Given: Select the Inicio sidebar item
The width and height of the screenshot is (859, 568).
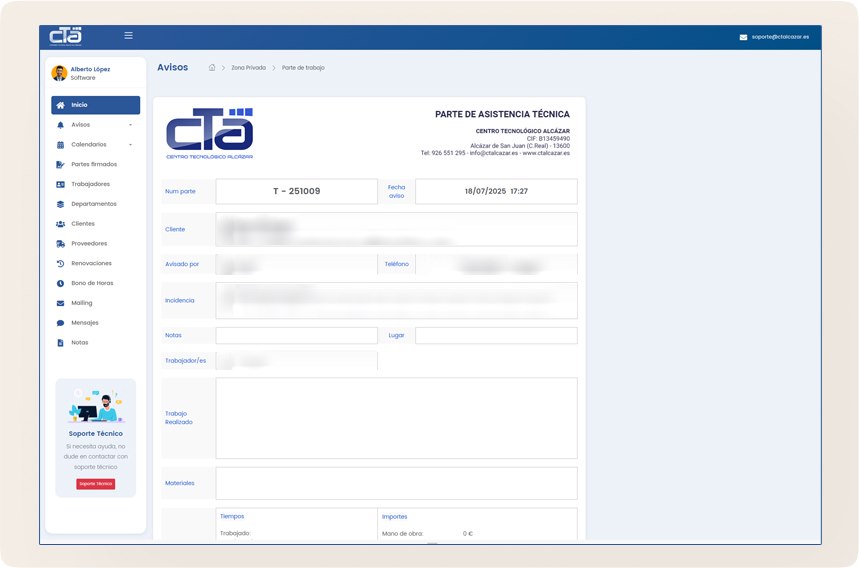Looking at the screenshot, I should [x=95, y=105].
